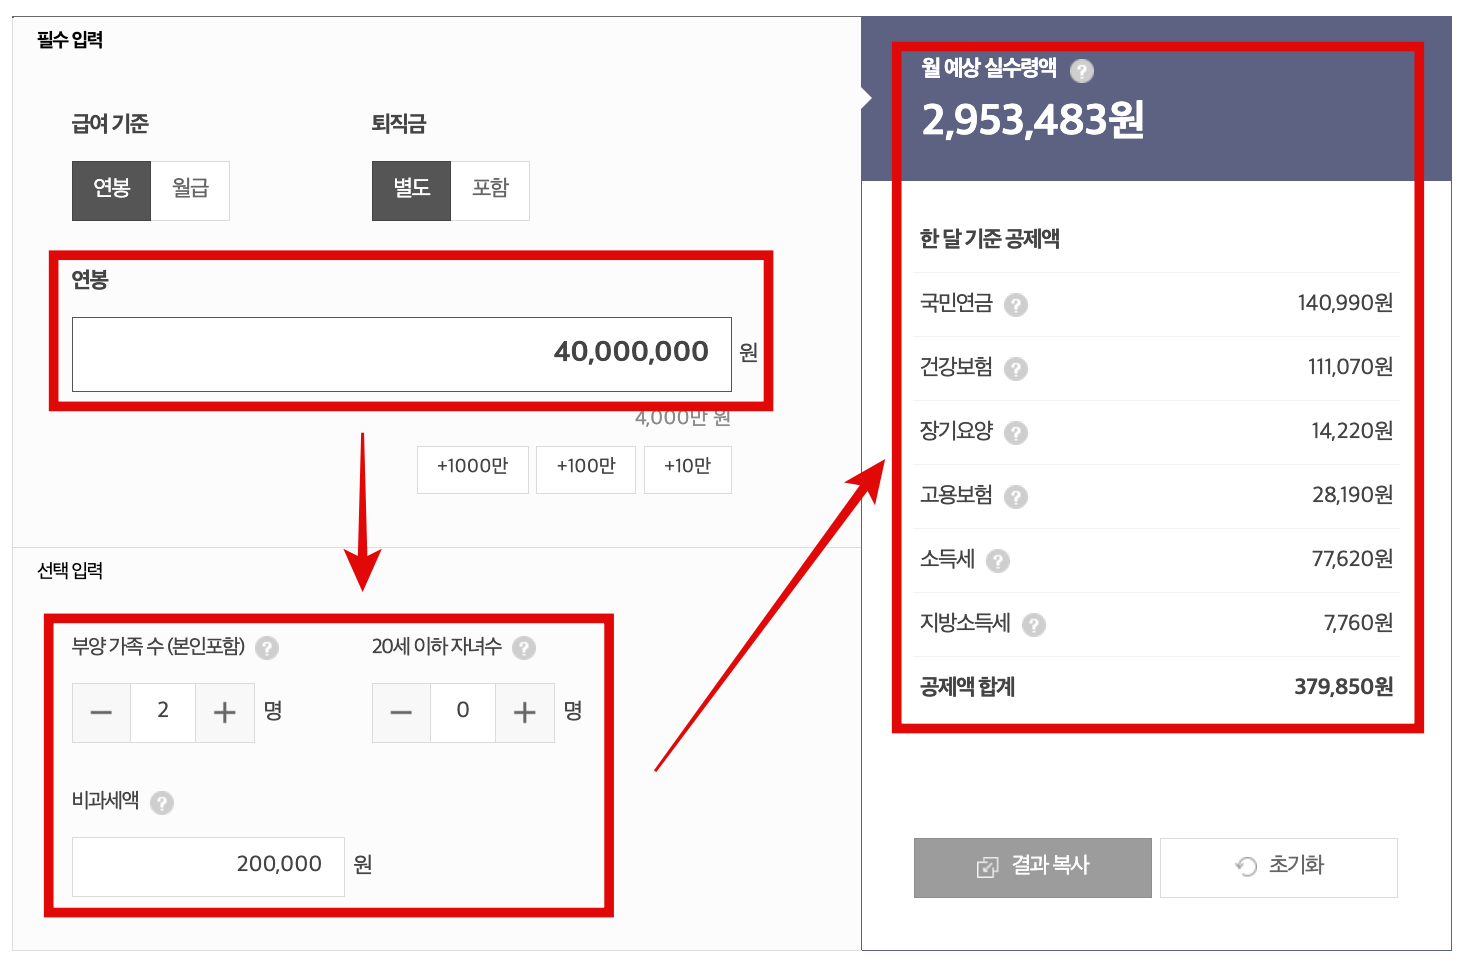Screen dimensions: 1468x964
Task: Open the 부양 가족 수 help tooltip
Action: click(267, 648)
